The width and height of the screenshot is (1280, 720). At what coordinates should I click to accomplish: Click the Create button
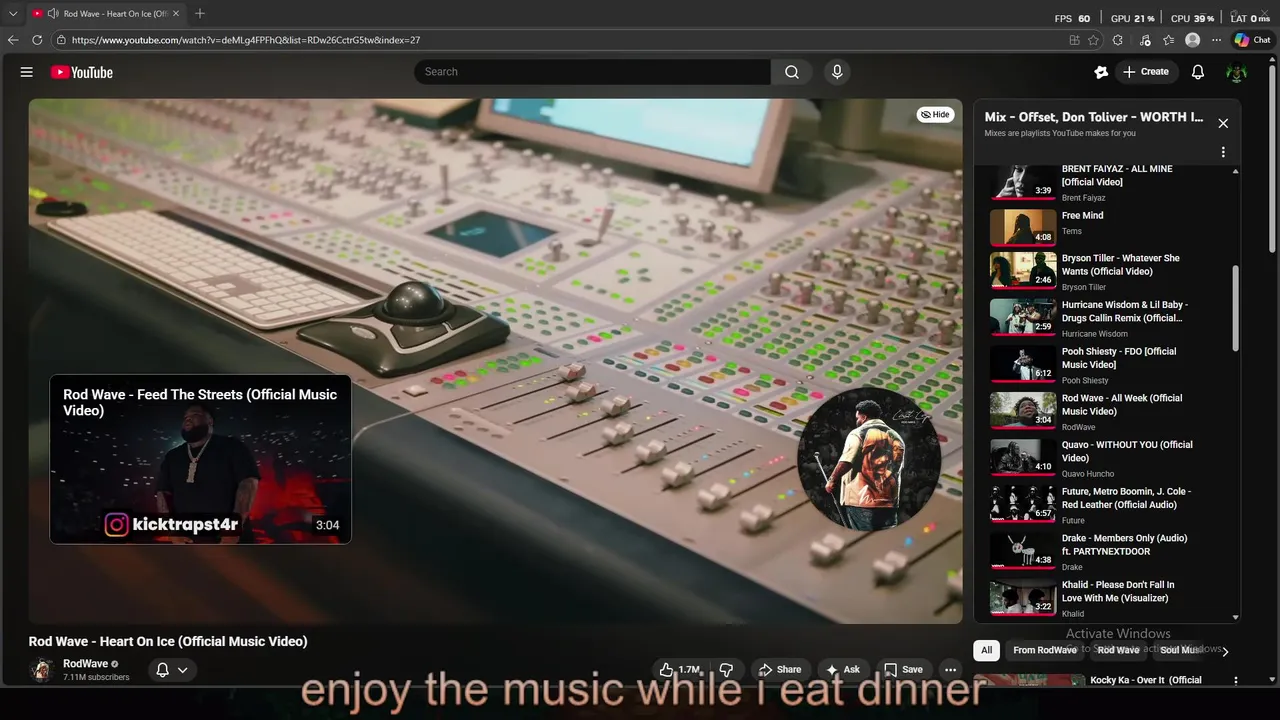[1146, 72]
